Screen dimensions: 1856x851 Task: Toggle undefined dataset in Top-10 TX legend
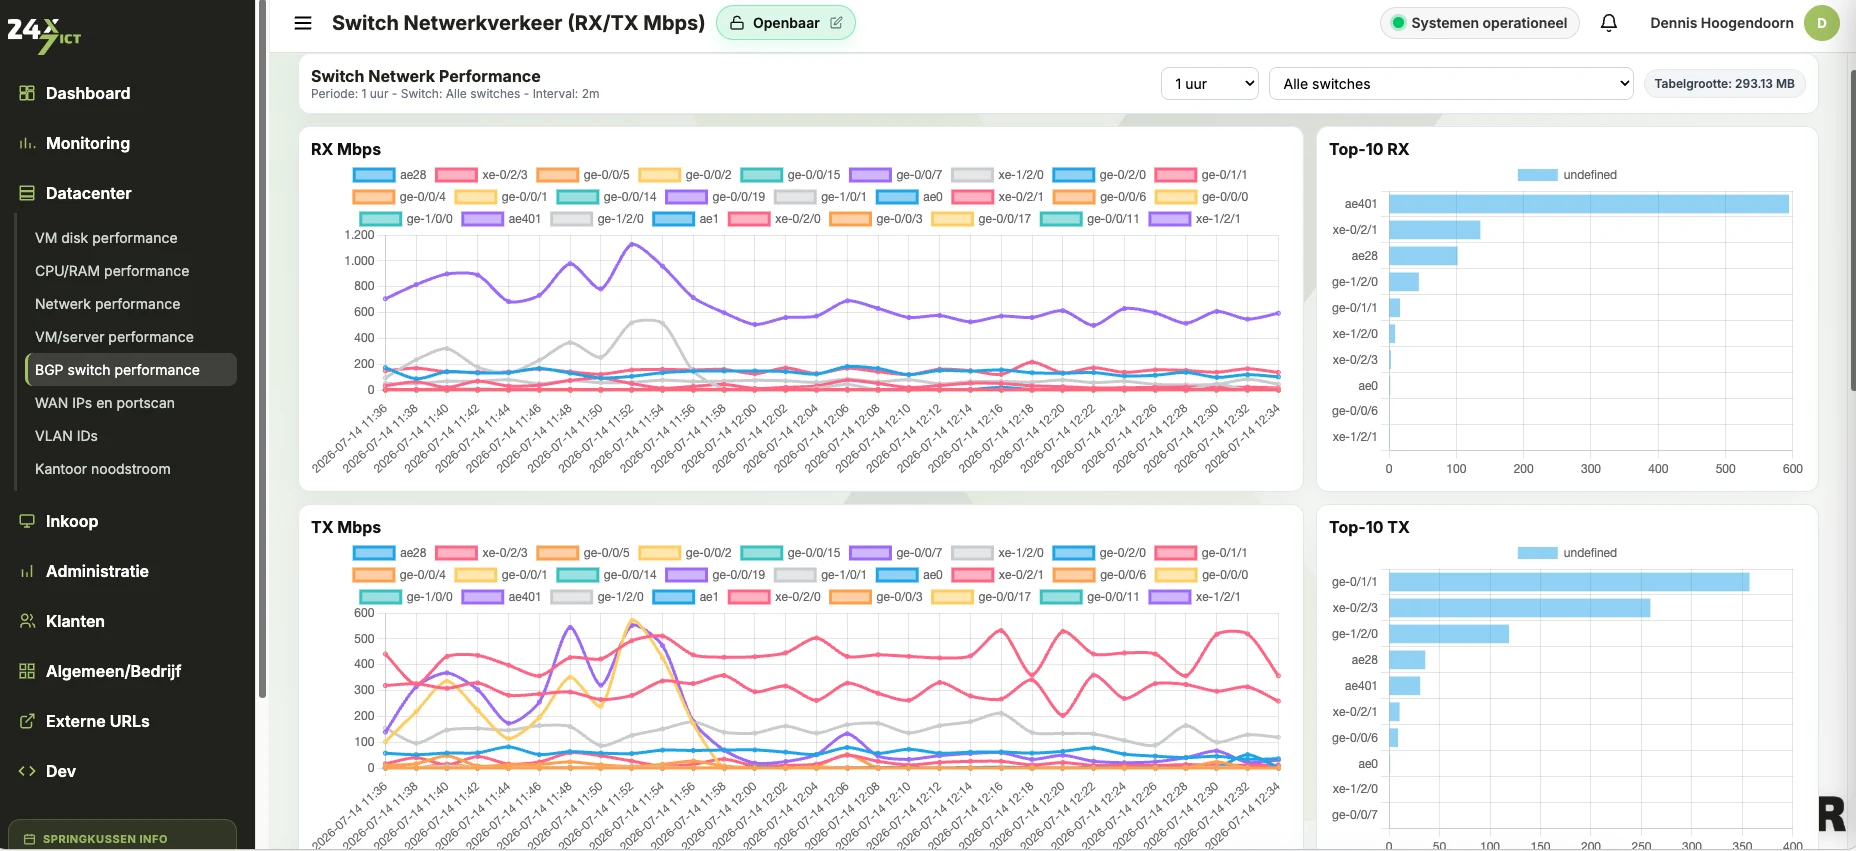pyautogui.click(x=1567, y=553)
